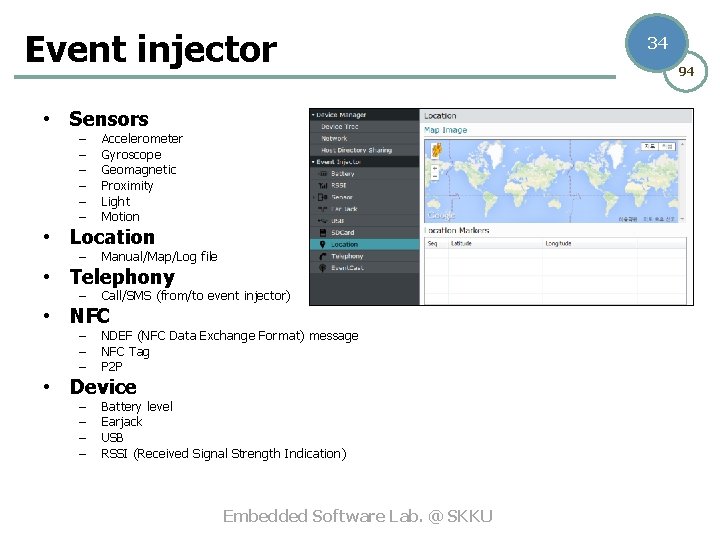720x540 pixels.
Task: Click the Sensor device icon
Action: tap(323, 197)
